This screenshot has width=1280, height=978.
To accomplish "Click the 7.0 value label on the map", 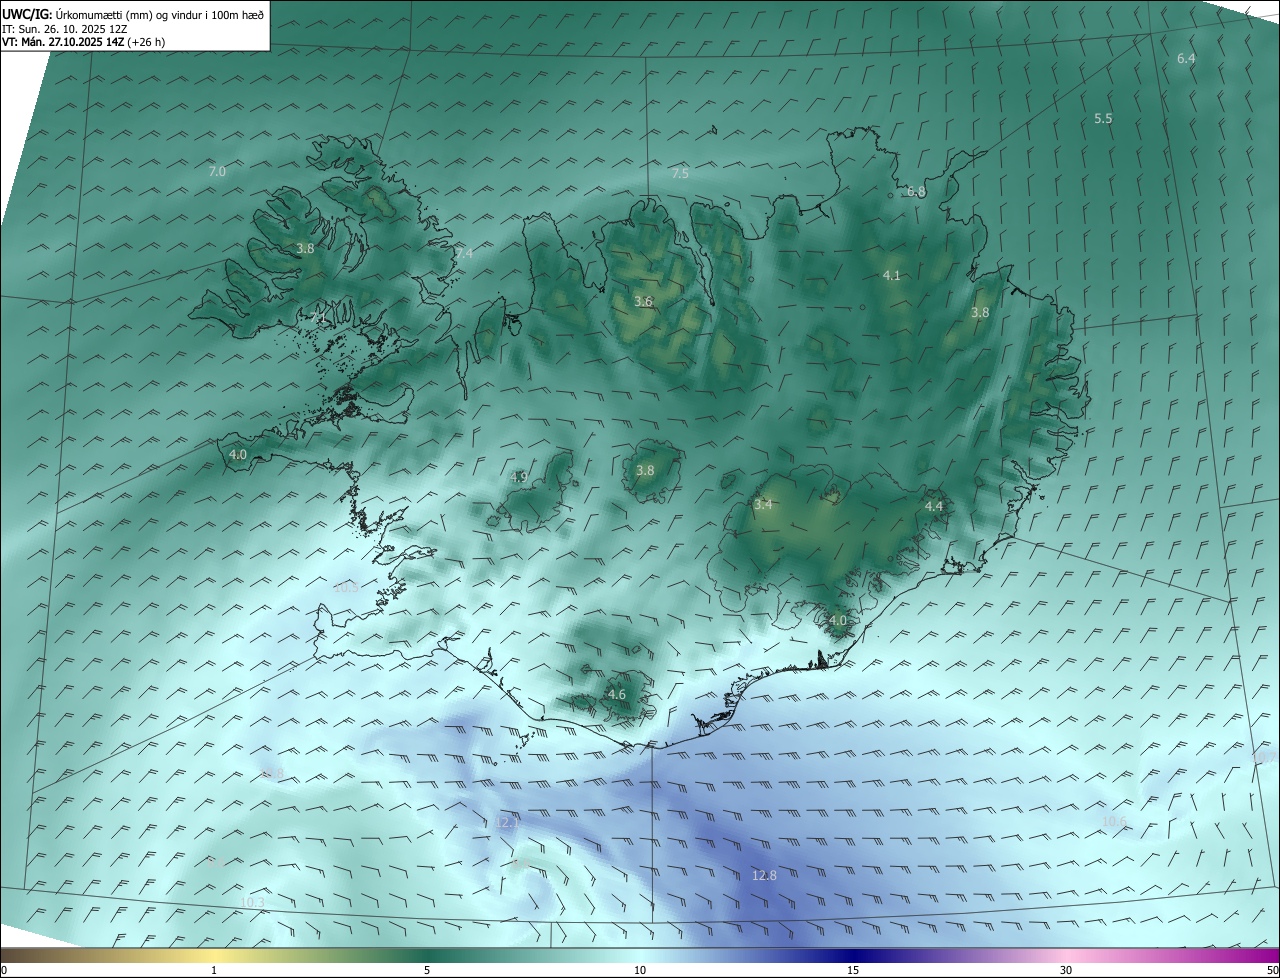I will pos(217,172).
